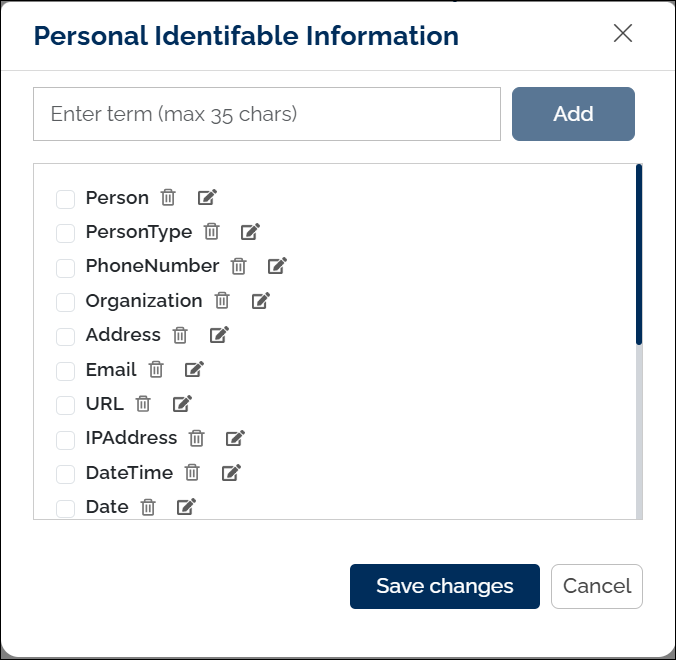Delete the DateTime term

click(x=192, y=472)
